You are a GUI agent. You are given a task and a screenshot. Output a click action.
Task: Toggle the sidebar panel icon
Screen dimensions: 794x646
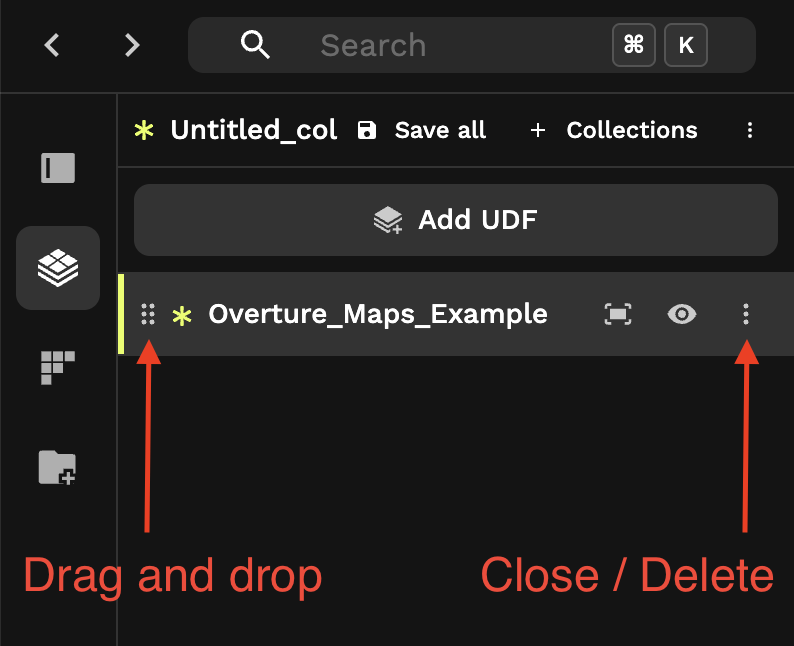tap(58, 168)
